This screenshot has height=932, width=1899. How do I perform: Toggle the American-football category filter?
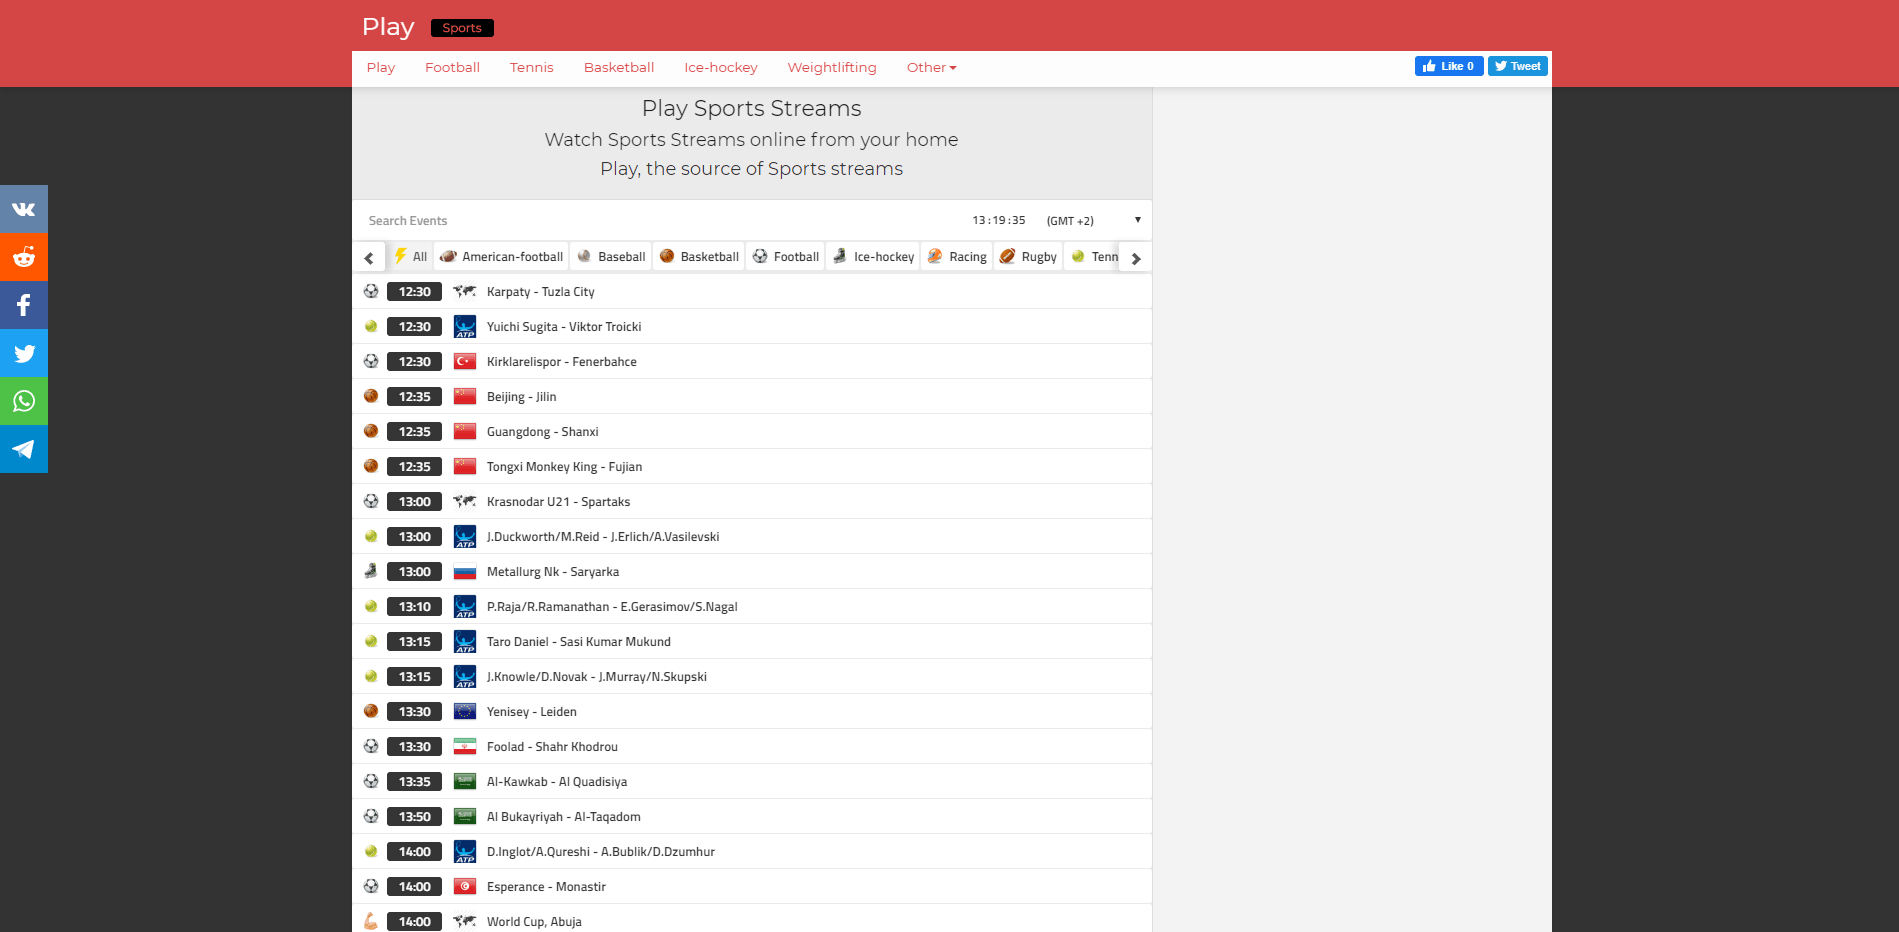tap(501, 256)
